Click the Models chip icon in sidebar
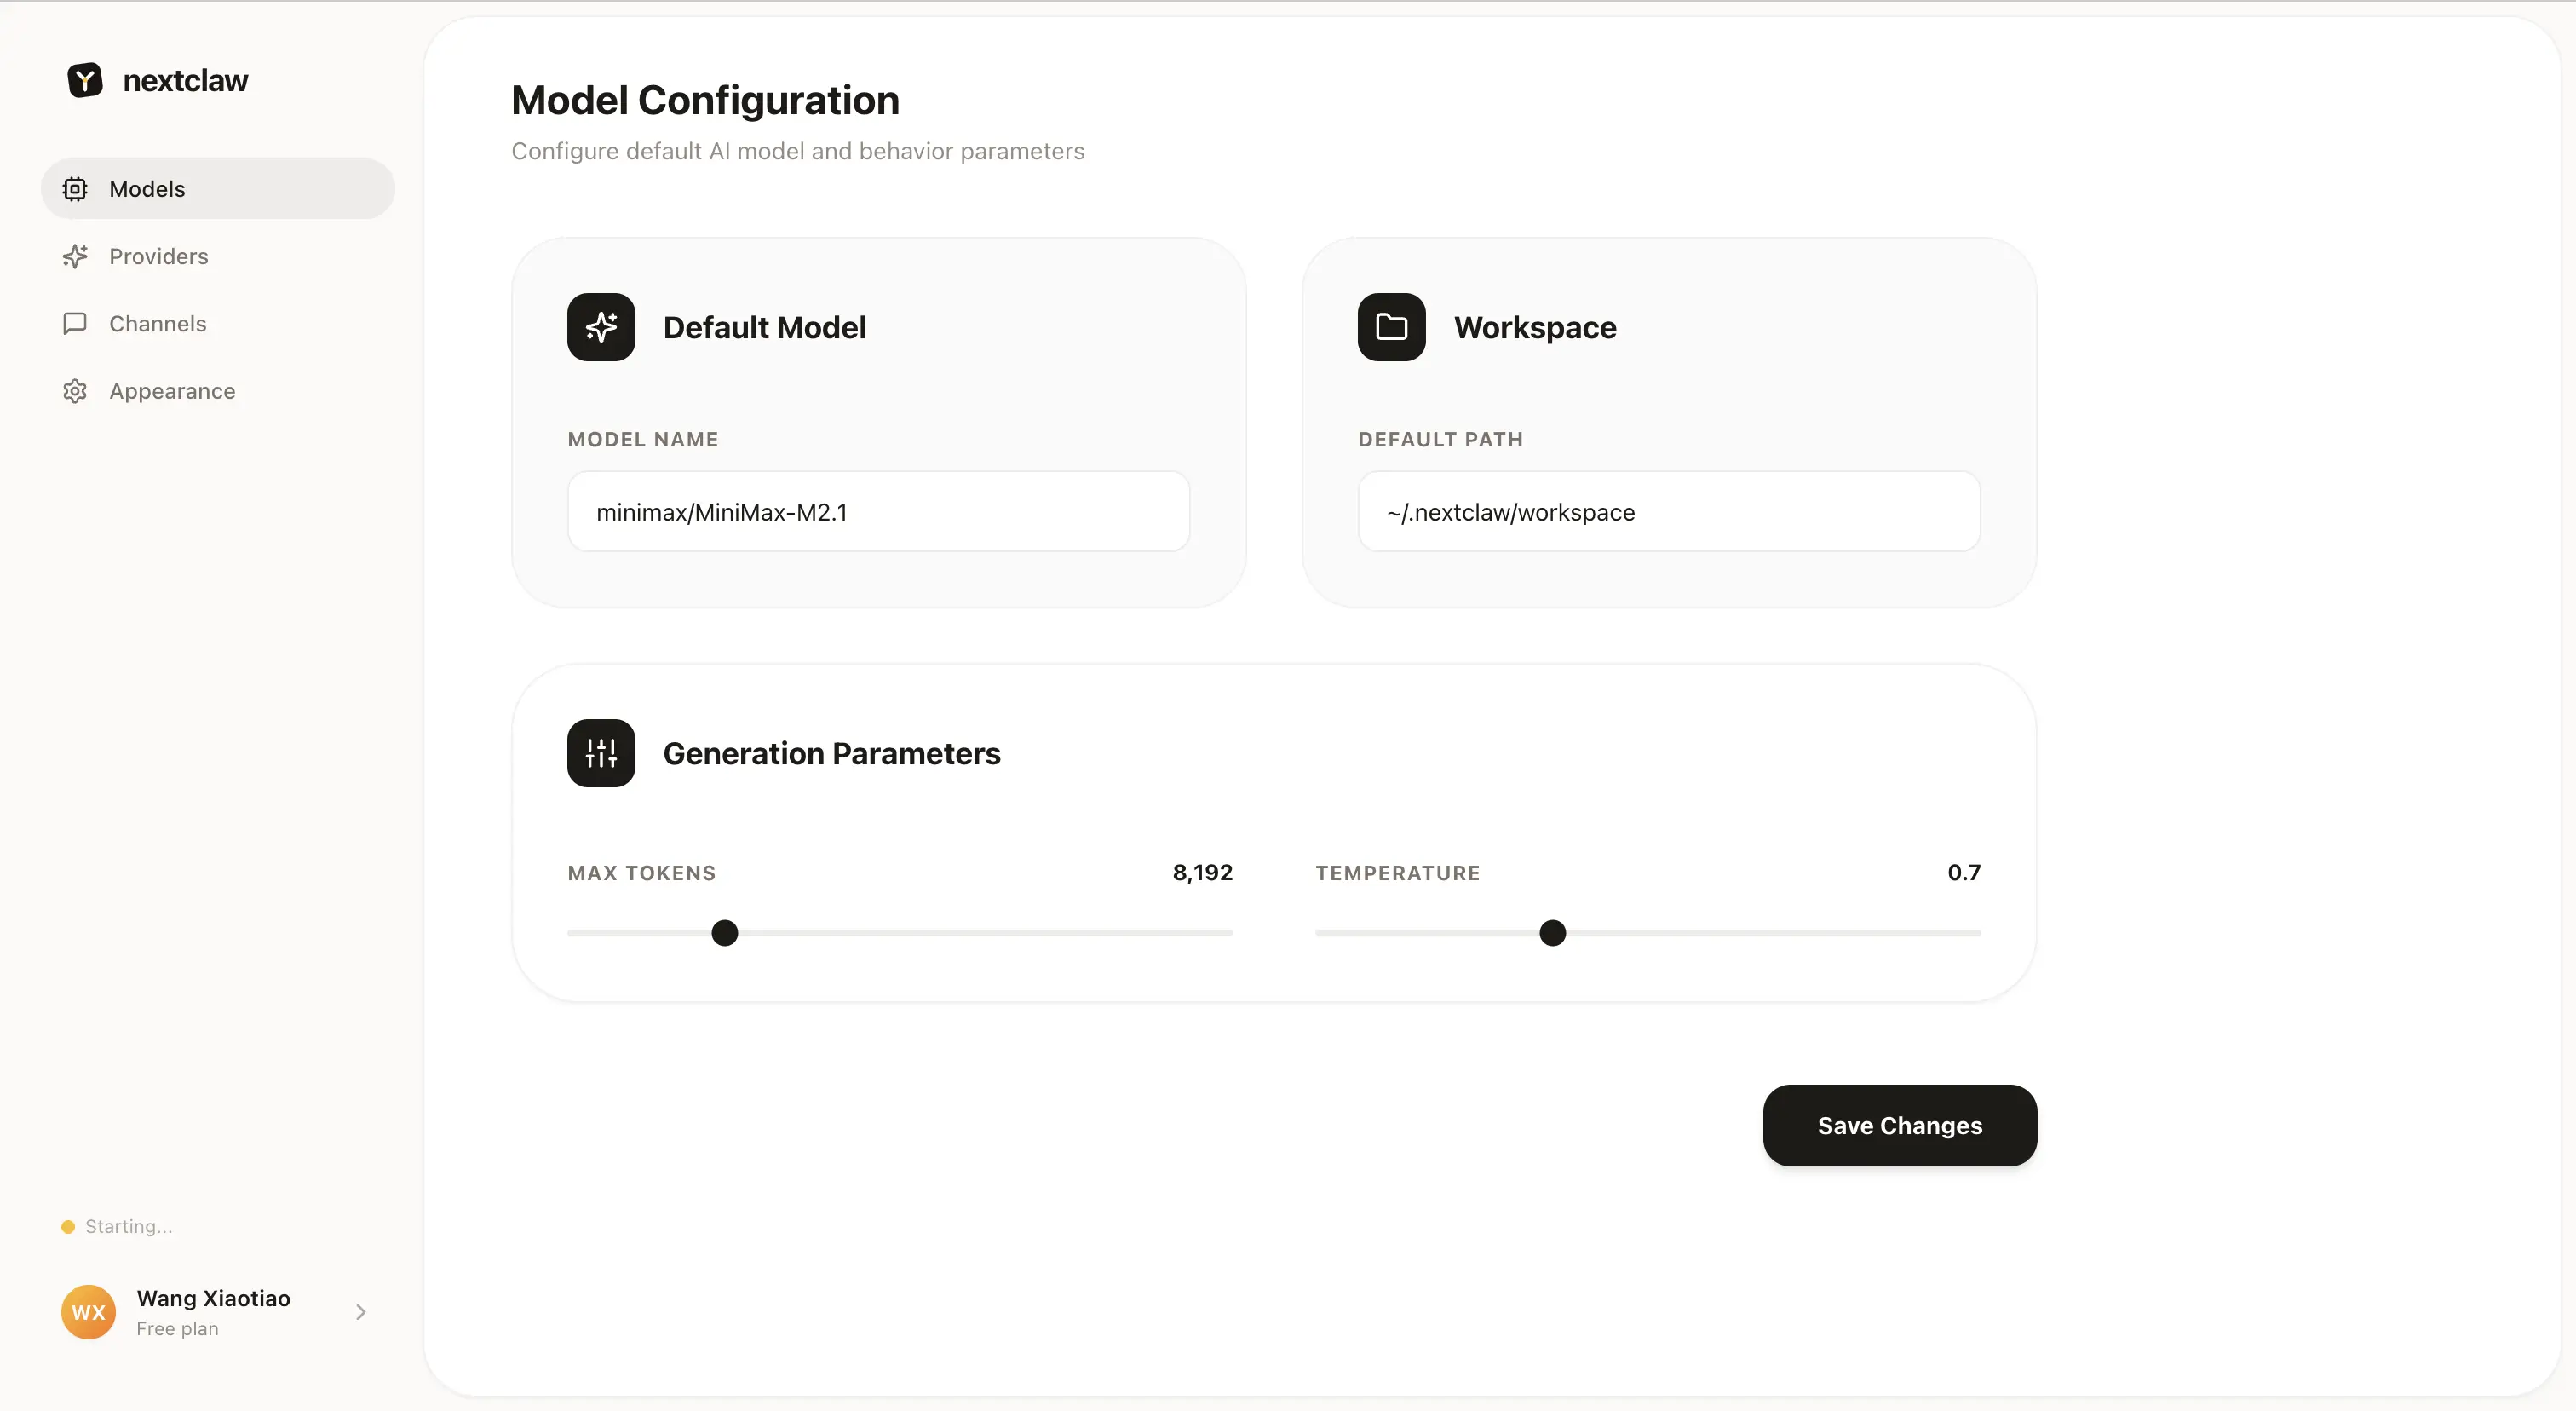 point(75,189)
